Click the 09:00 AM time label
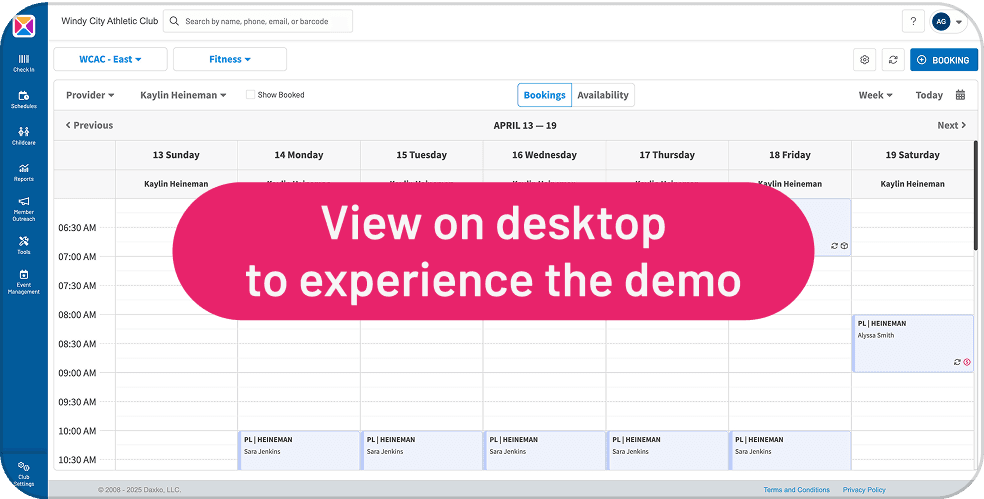 click(77, 373)
